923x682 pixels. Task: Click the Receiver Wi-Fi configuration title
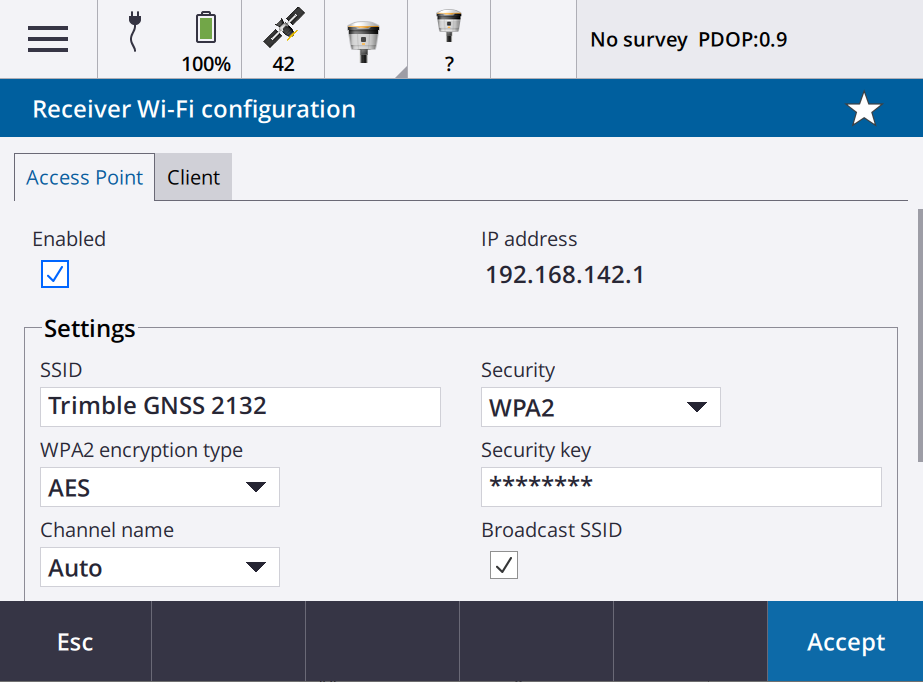[x=194, y=109]
